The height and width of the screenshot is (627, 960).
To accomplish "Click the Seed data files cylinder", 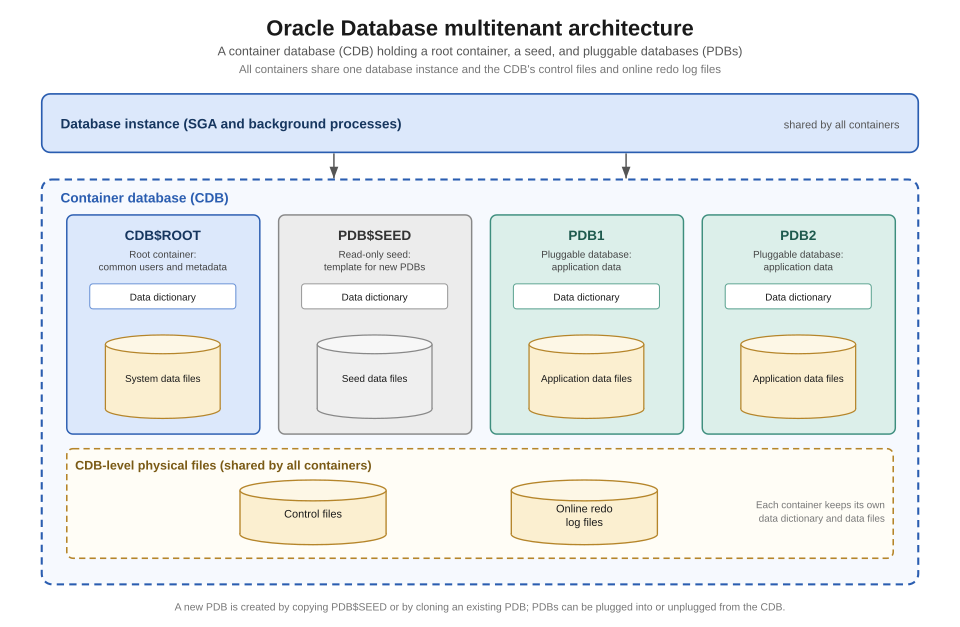I will click(375, 377).
